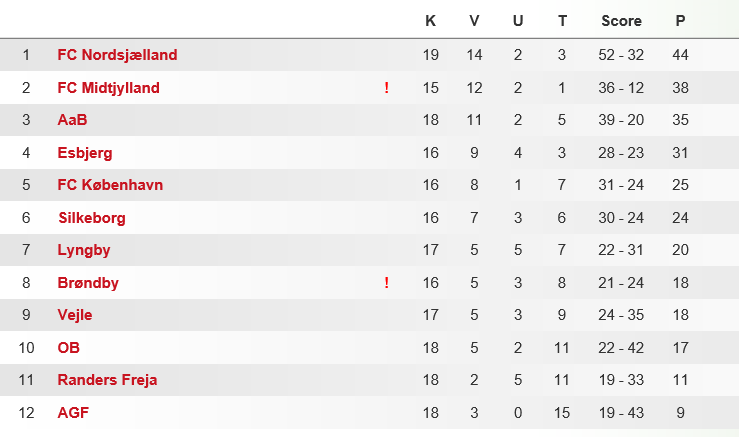739x437 pixels.
Task: Click the P points column header
Action: coord(680,21)
